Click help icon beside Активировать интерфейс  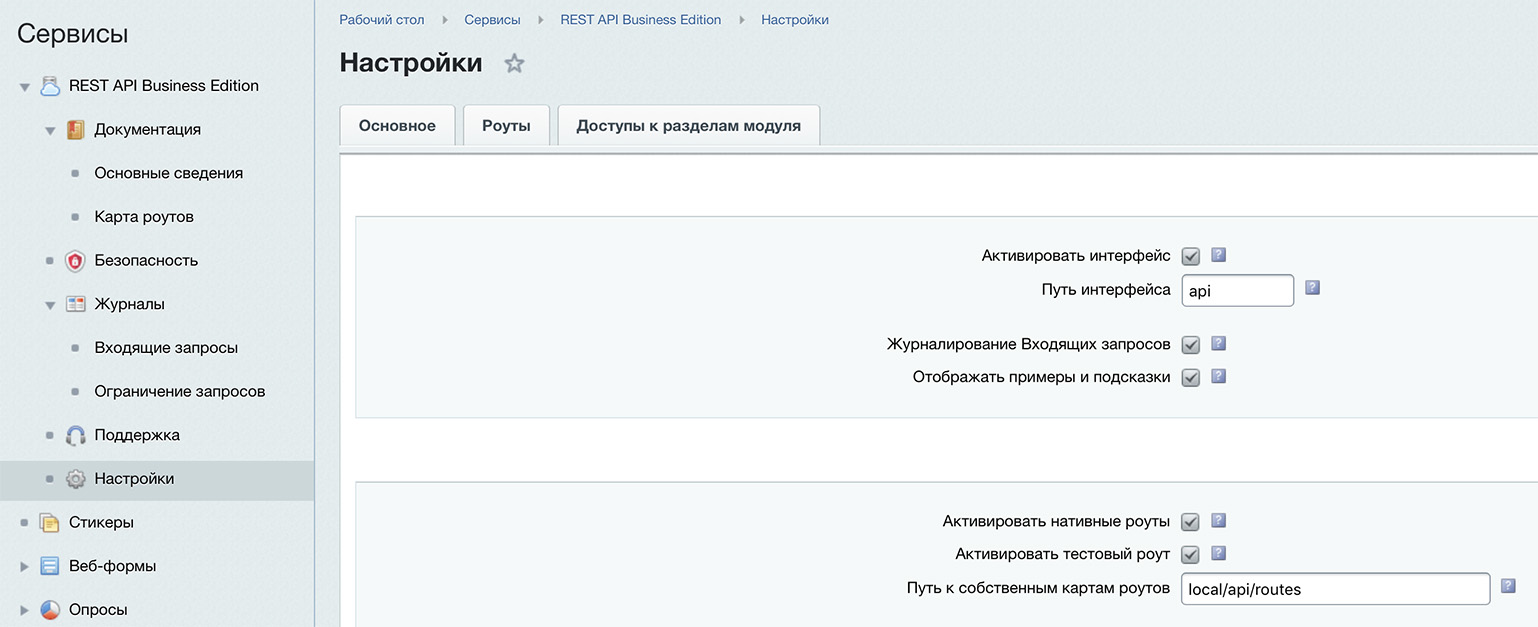coord(1218,255)
